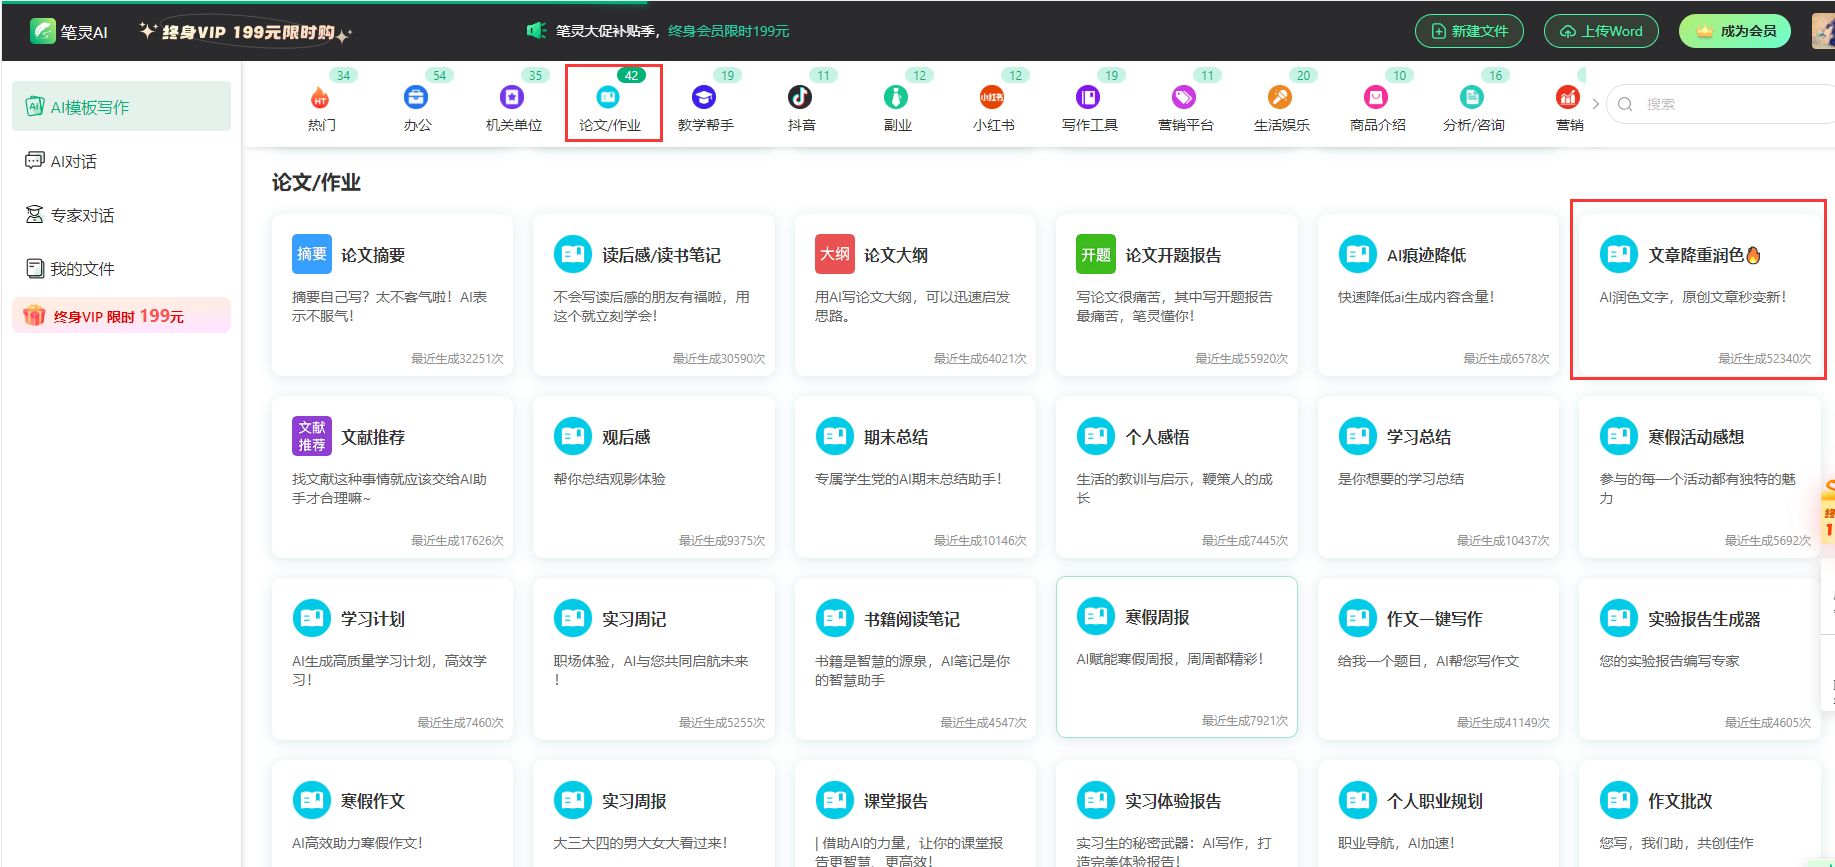
Task: Open the 营销平台 category icon
Action: [x=1184, y=97]
